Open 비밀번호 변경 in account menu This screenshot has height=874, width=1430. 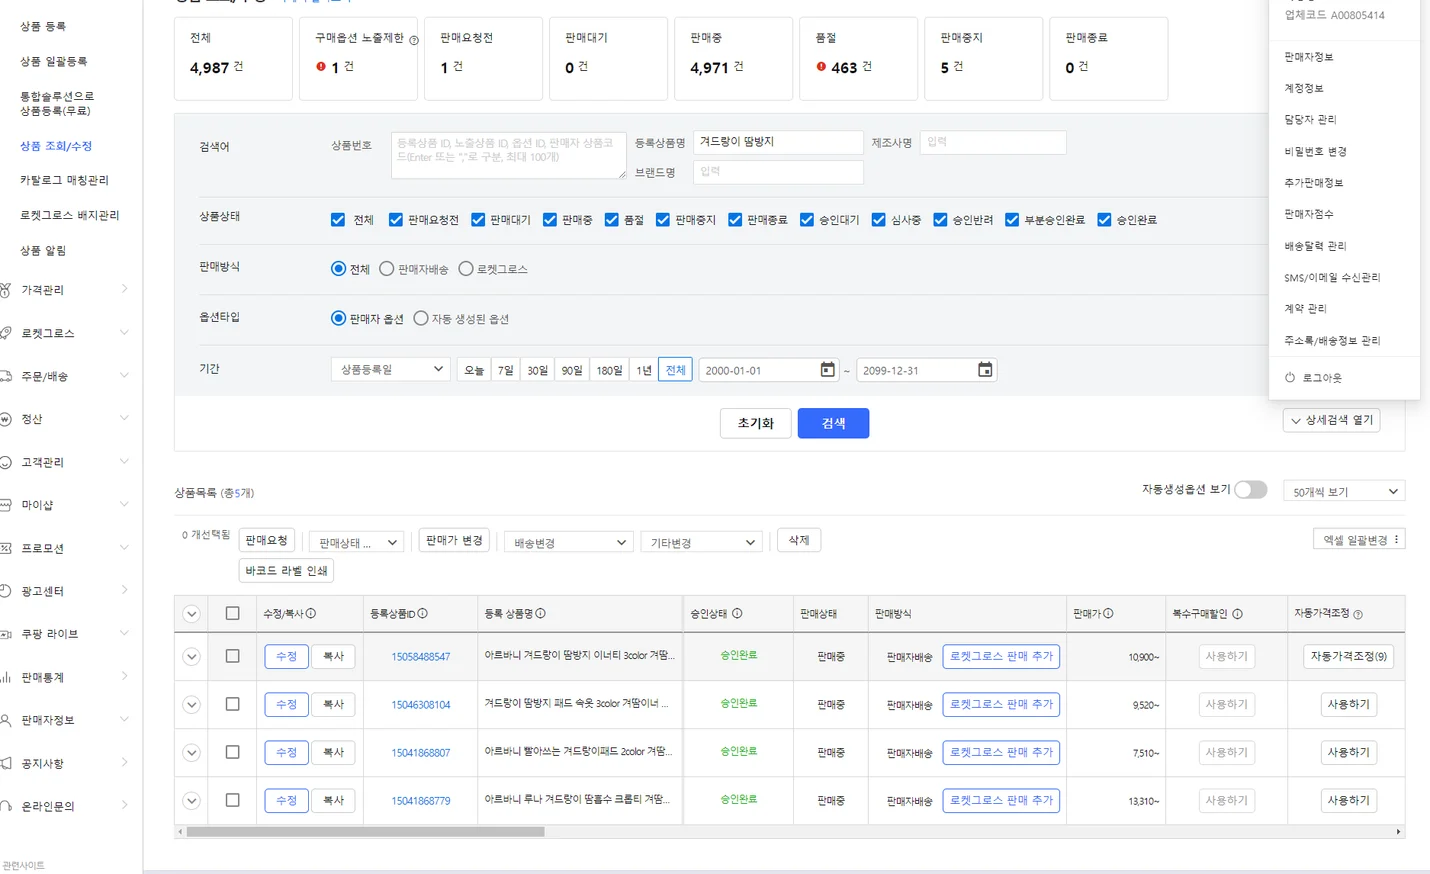(1316, 151)
